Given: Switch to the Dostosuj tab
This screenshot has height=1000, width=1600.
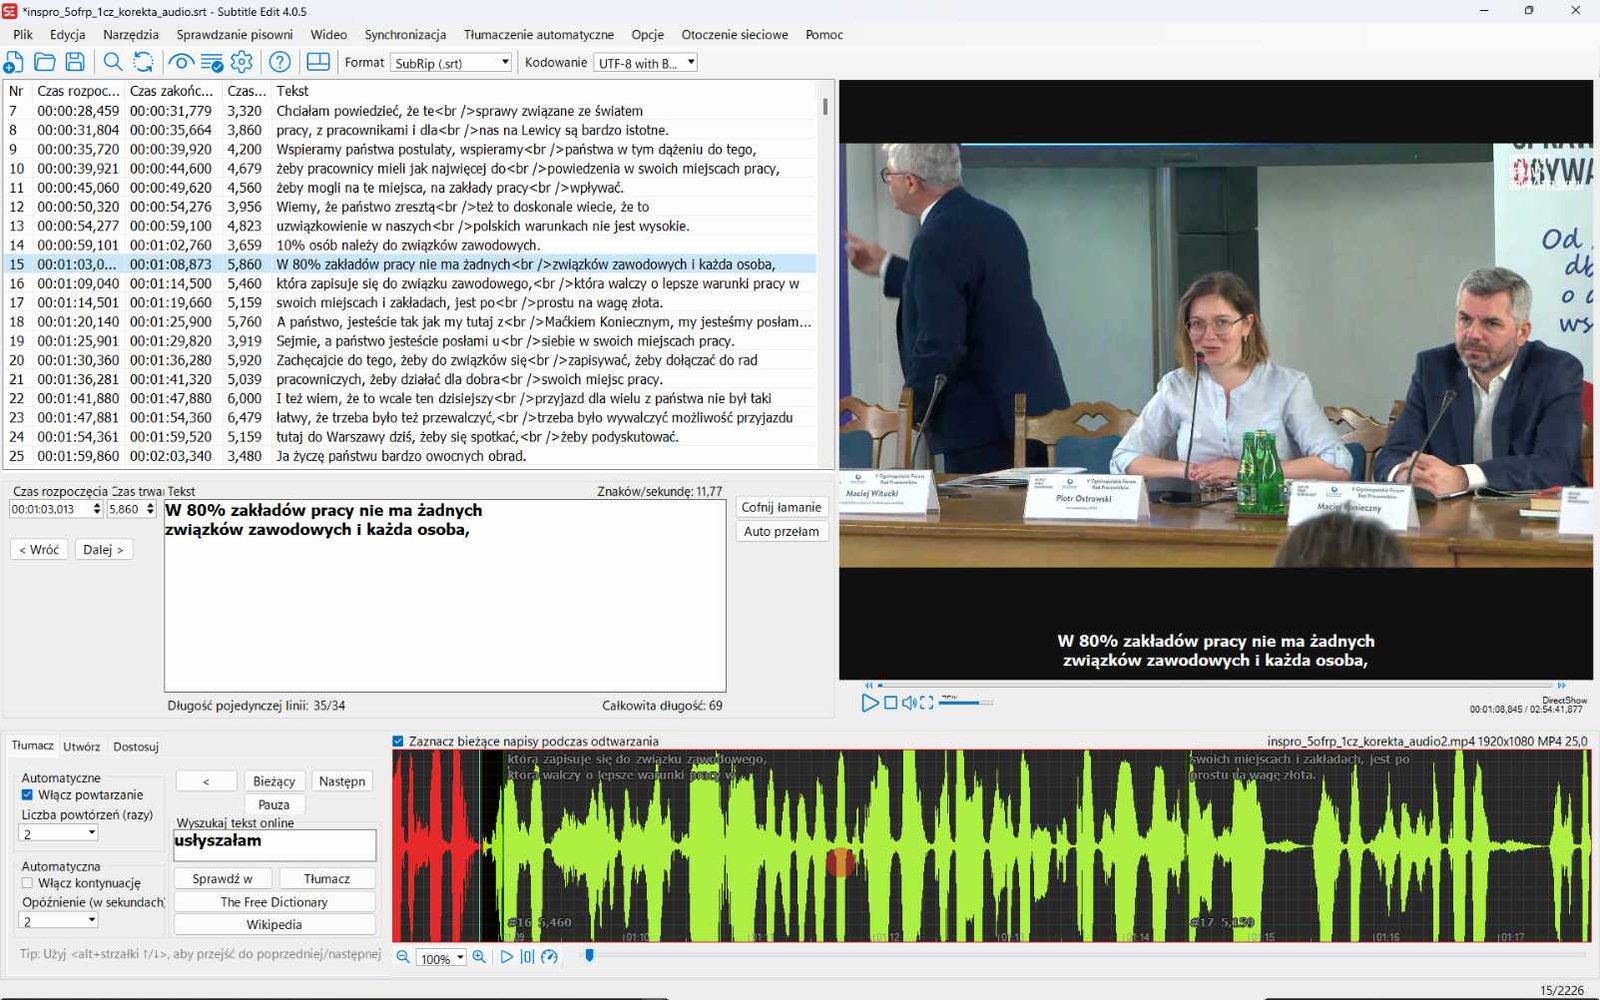Looking at the screenshot, I should coord(136,746).
